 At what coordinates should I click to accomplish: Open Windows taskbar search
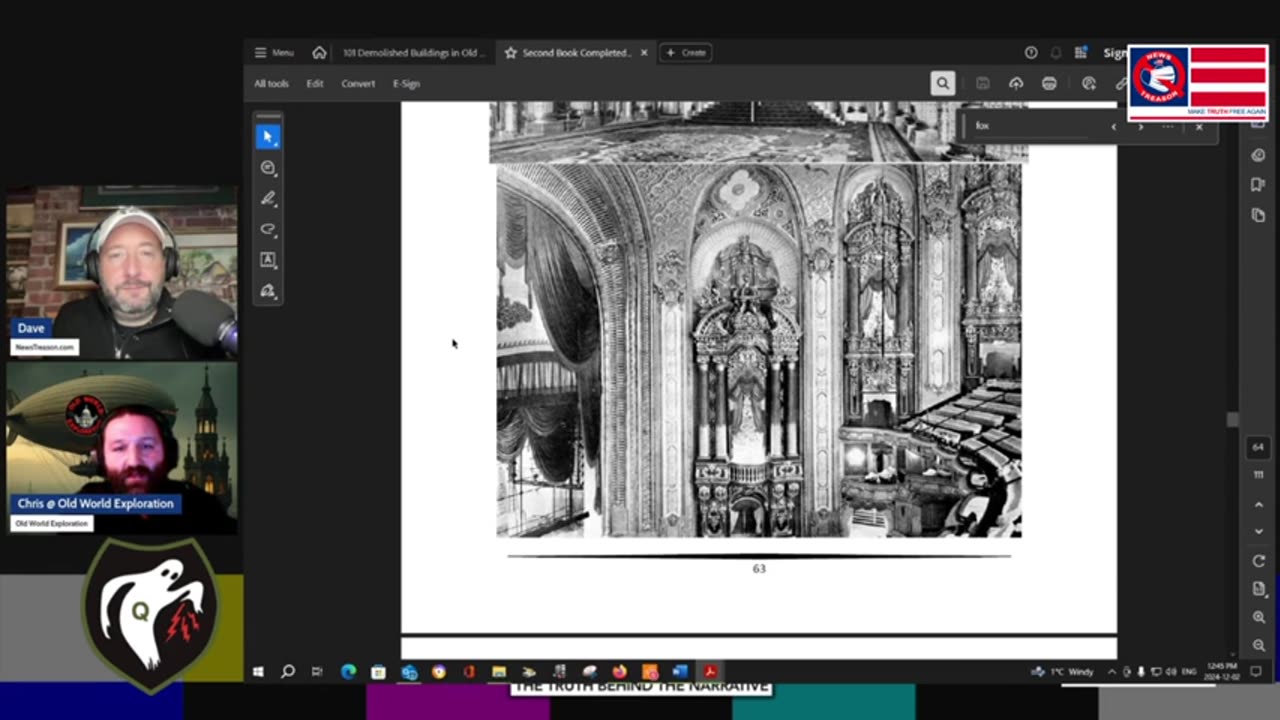288,672
